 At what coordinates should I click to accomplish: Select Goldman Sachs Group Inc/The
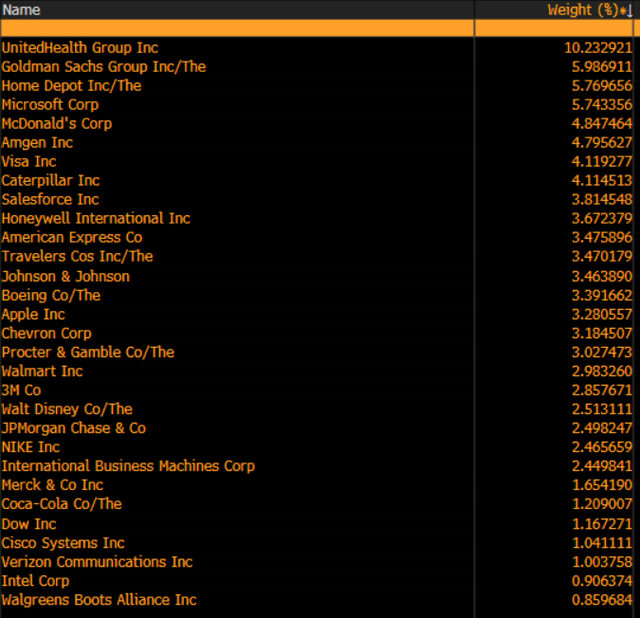(104, 67)
